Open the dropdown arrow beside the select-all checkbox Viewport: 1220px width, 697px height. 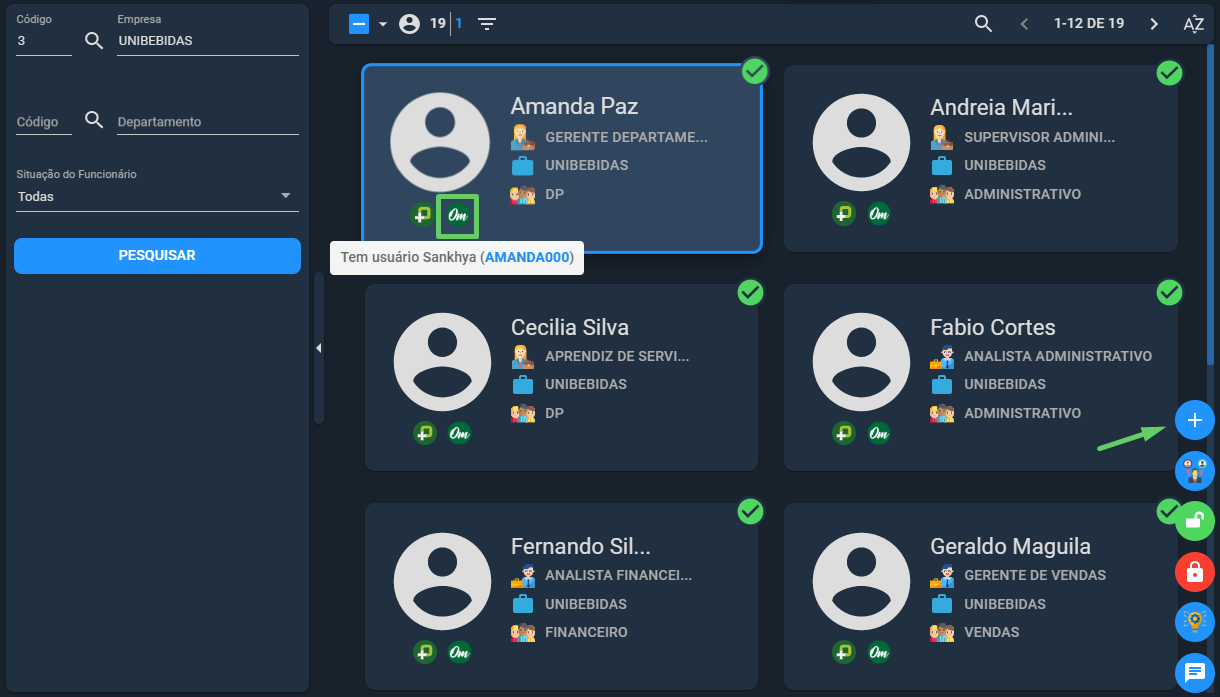click(382, 24)
